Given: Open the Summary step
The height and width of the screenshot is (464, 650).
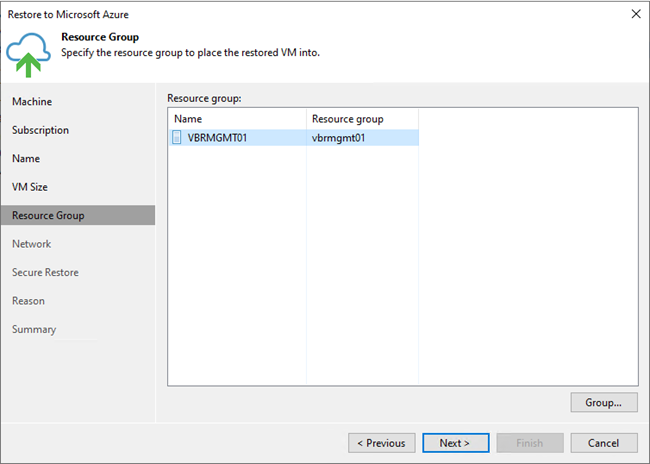Looking at the screenshot, I should click(34, 329).
